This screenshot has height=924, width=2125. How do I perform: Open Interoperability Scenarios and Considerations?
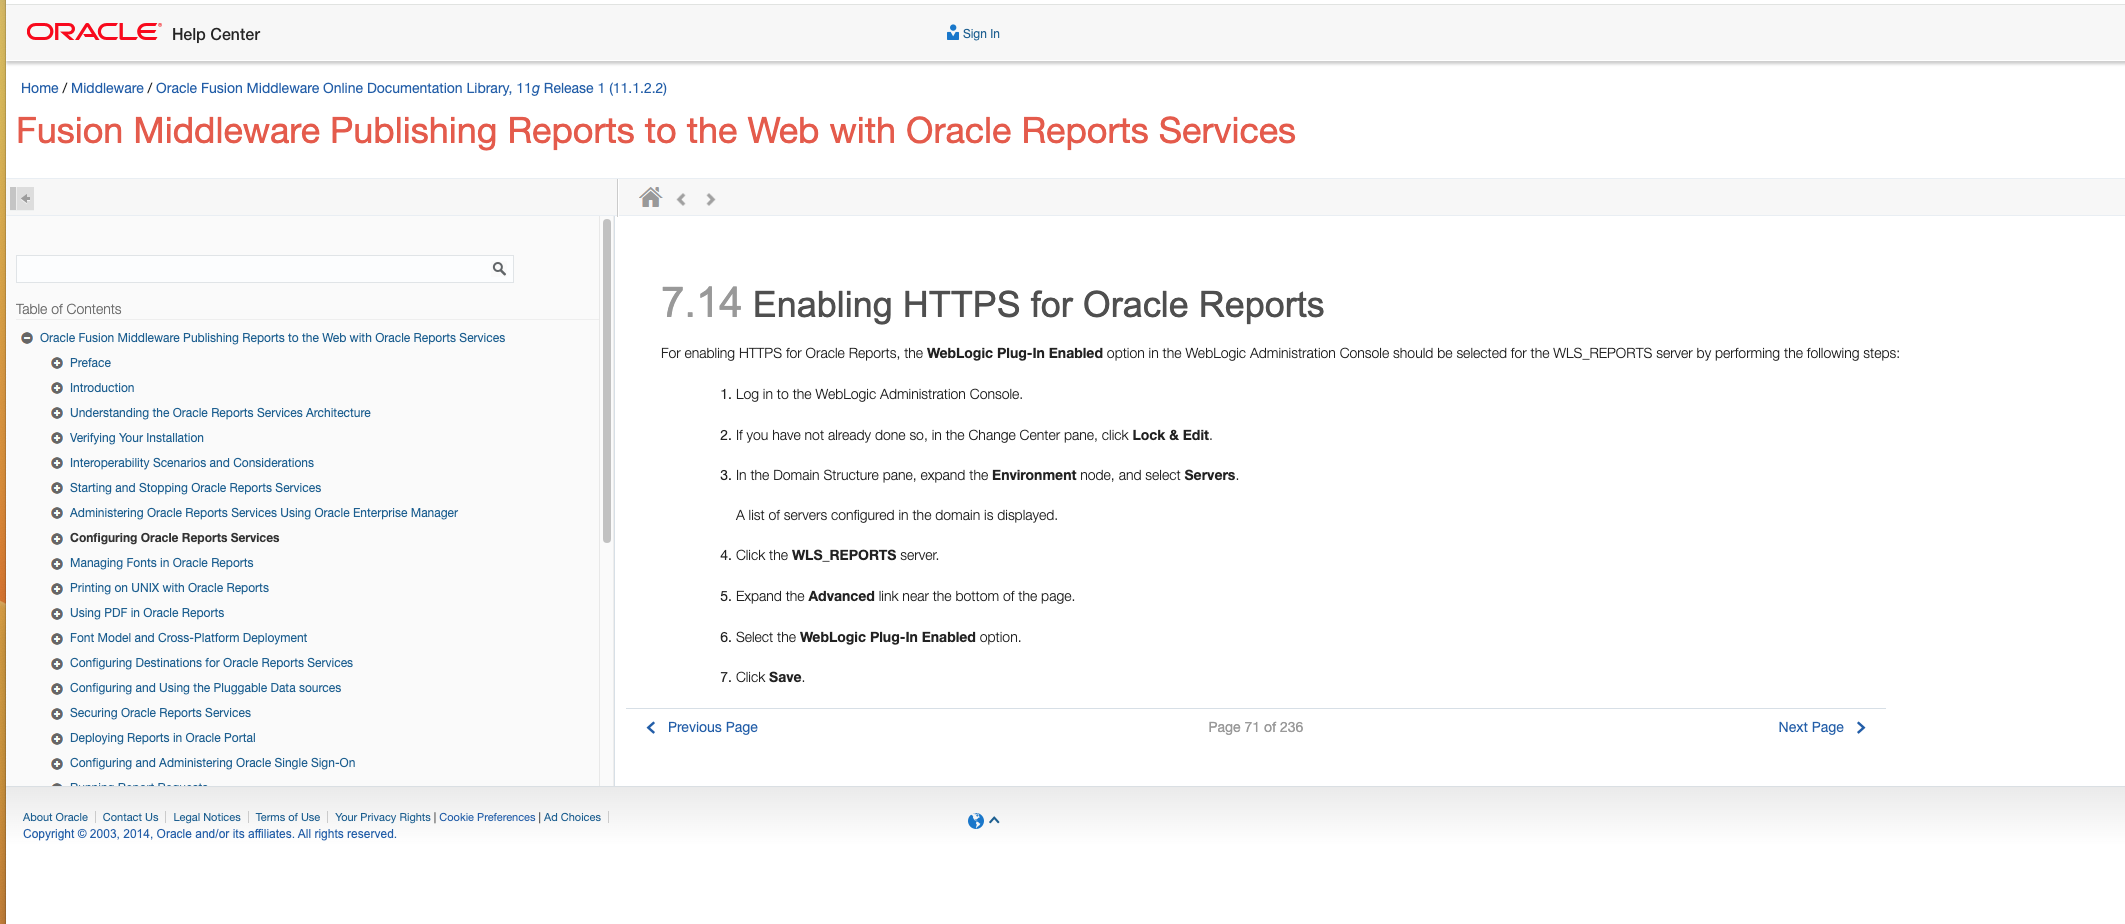point(192,463)
